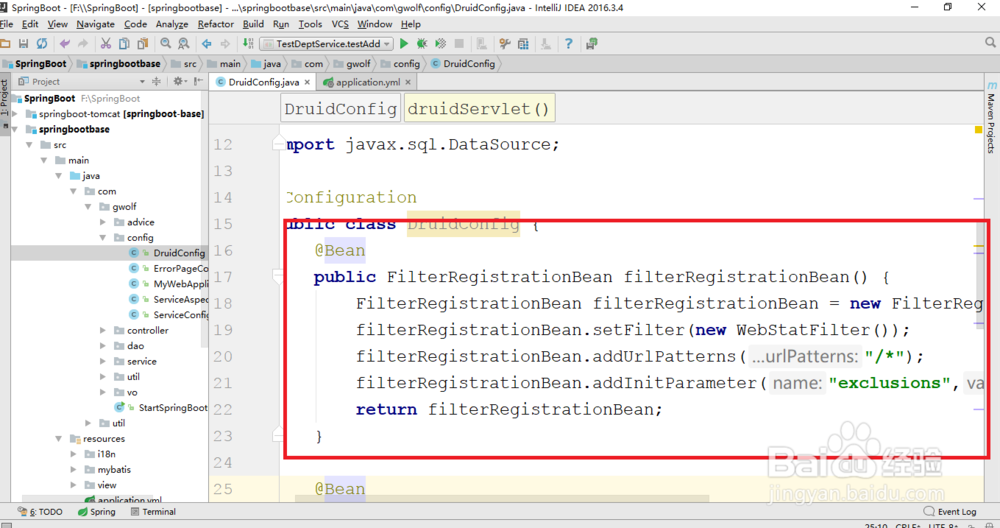The width and height of the screenshot is (1000, 528).
Task: Click the Search Everywhere magnifier at top right
Action: (990, 42)
